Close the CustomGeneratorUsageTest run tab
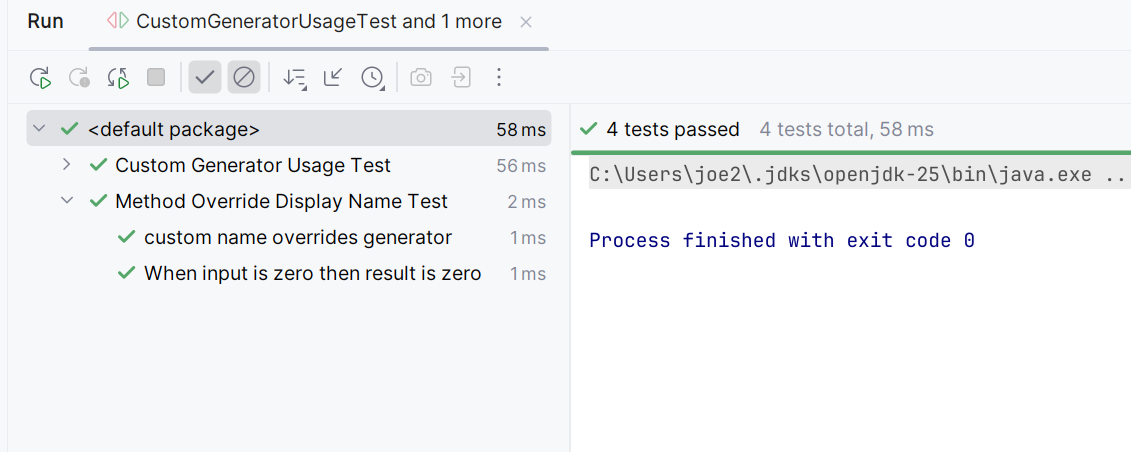 [527, 21]
